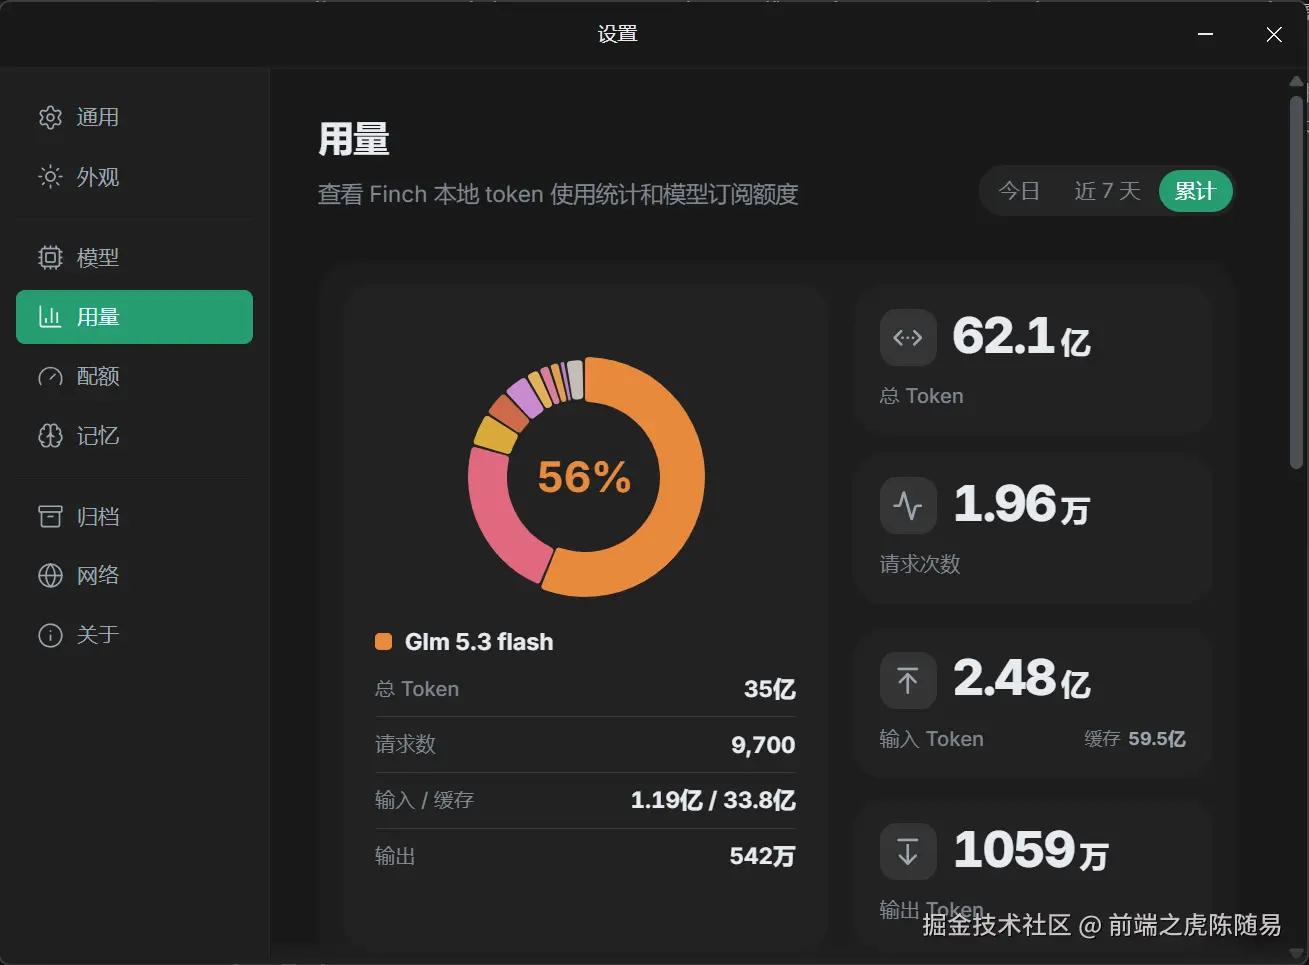Click the request count pulse icon
Viewport: 1309px width, 965px height.
tap(908, 506)
